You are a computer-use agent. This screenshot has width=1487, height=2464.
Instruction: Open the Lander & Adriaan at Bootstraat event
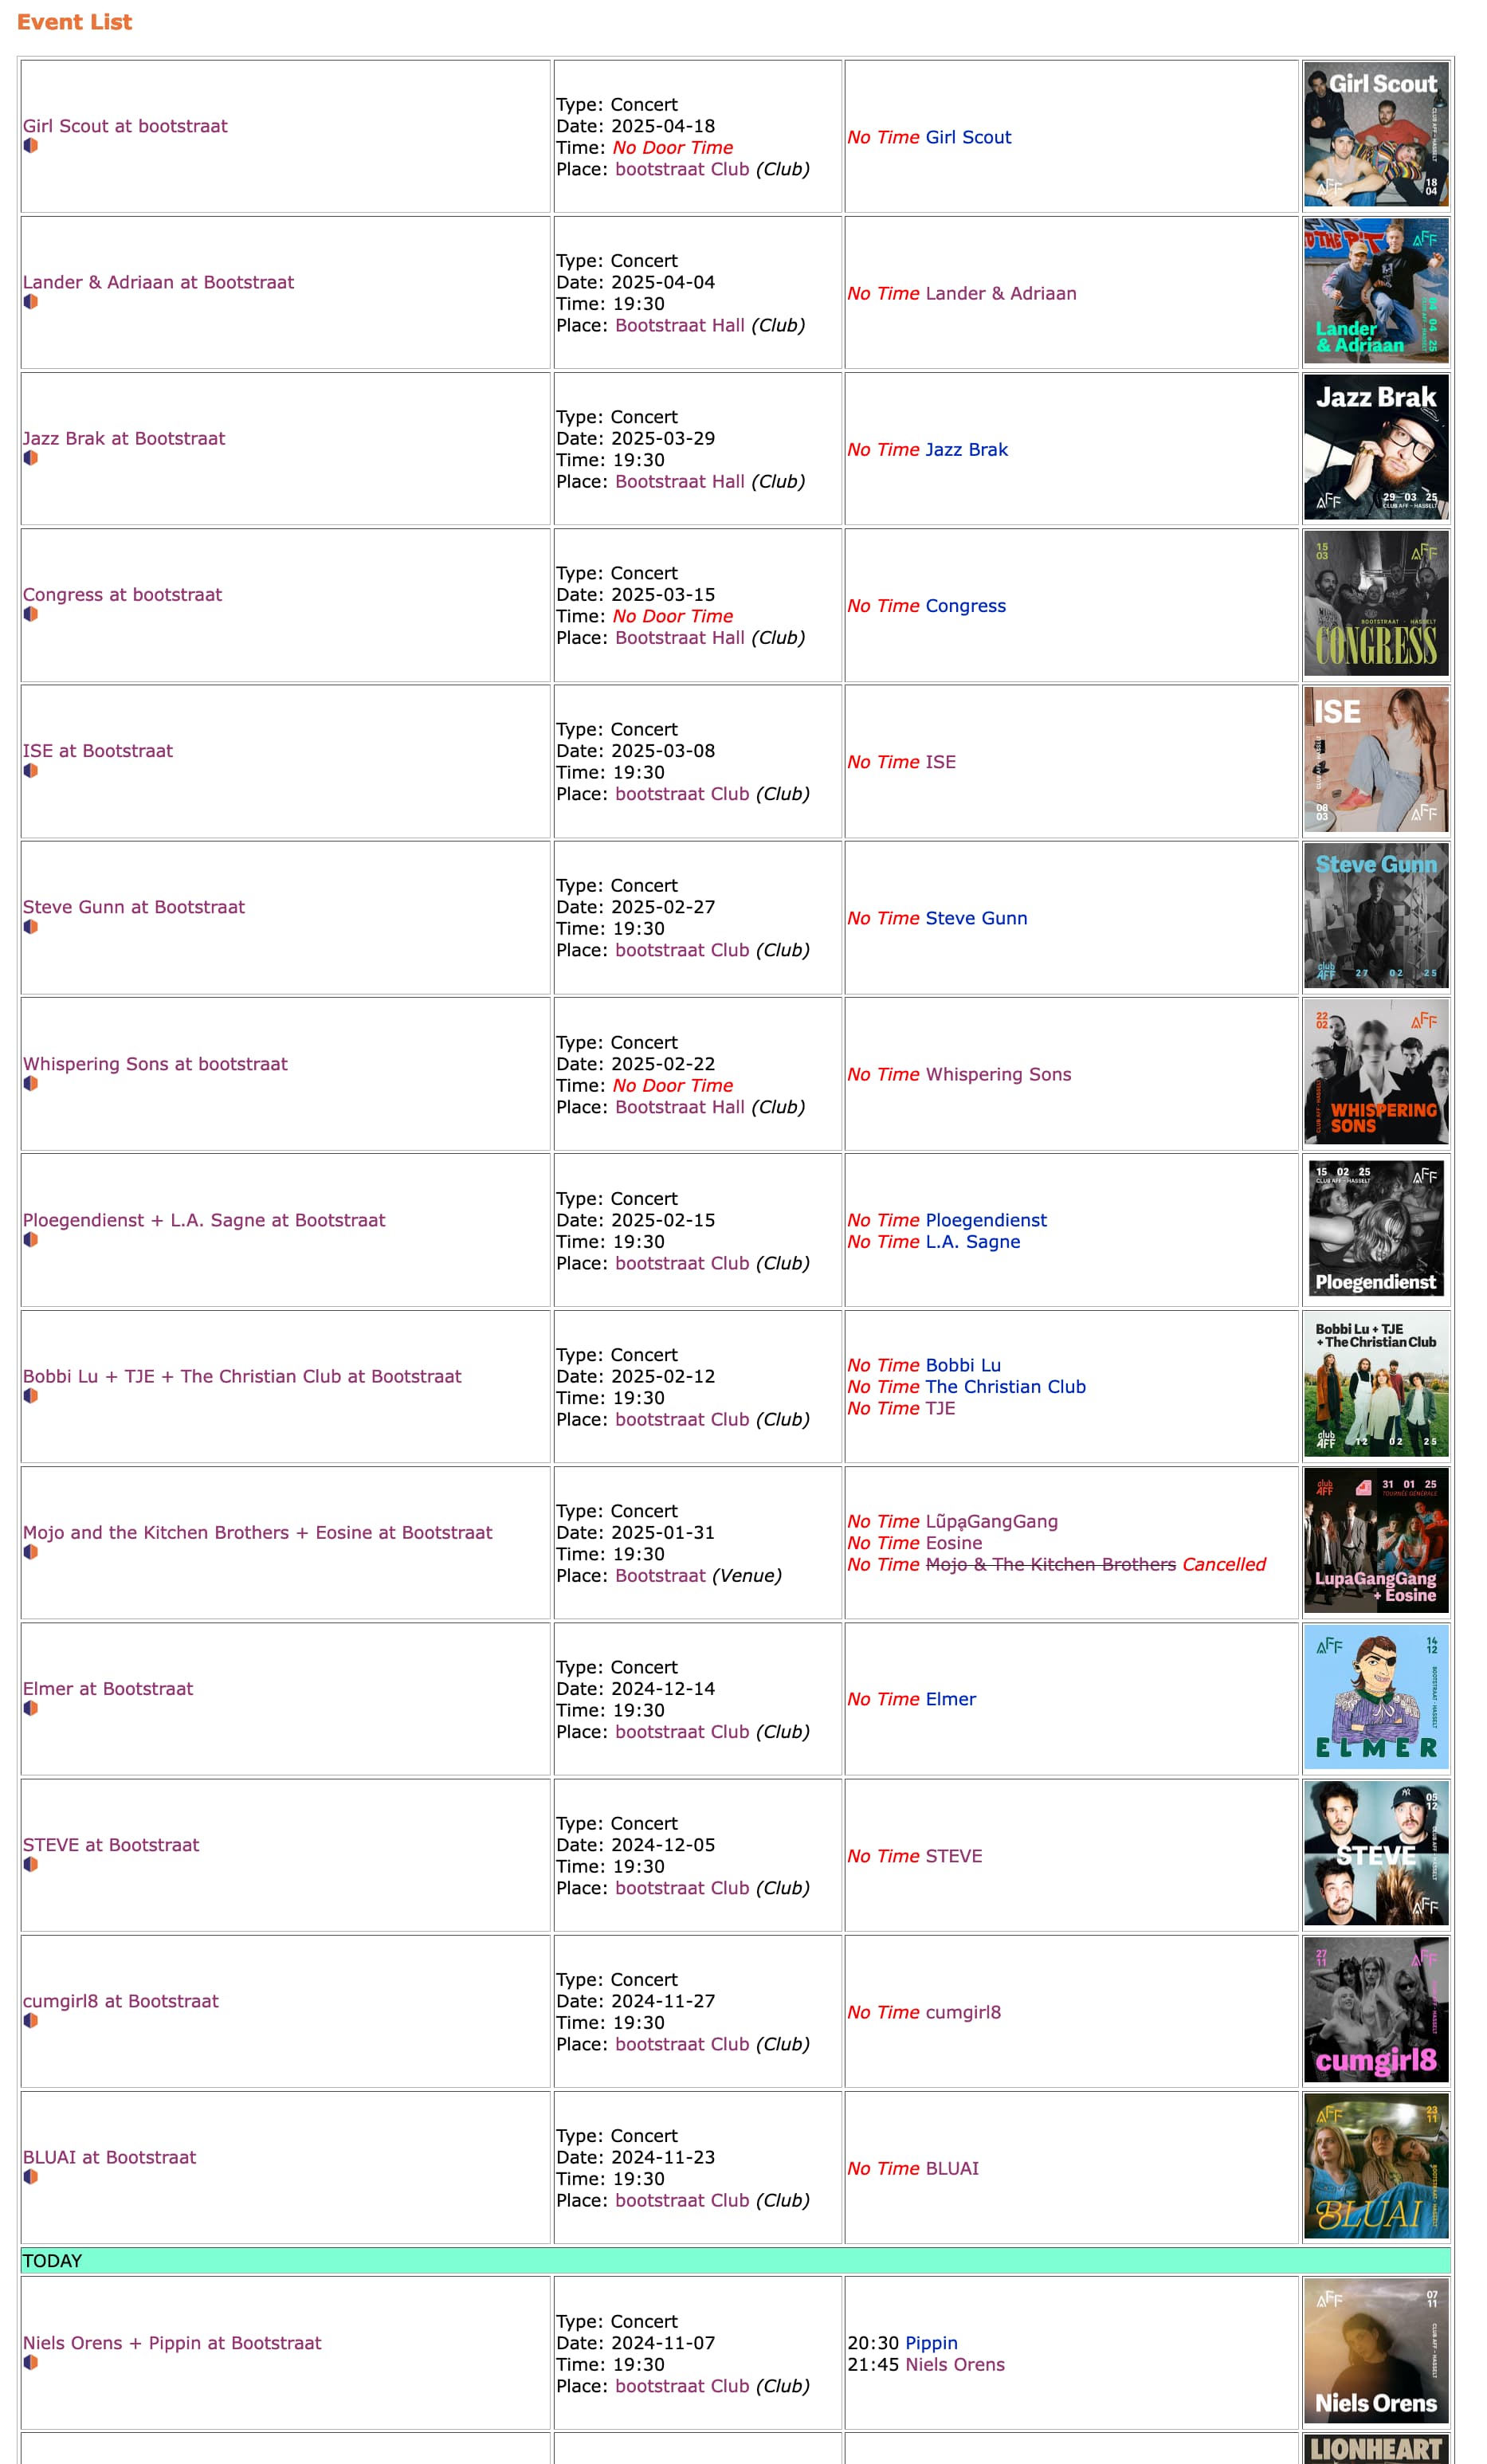(x=158, y=282)
